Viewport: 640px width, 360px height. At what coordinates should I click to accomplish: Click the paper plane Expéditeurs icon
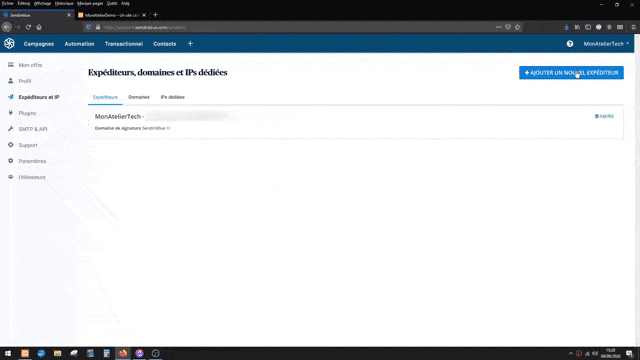tap(11, 97)
